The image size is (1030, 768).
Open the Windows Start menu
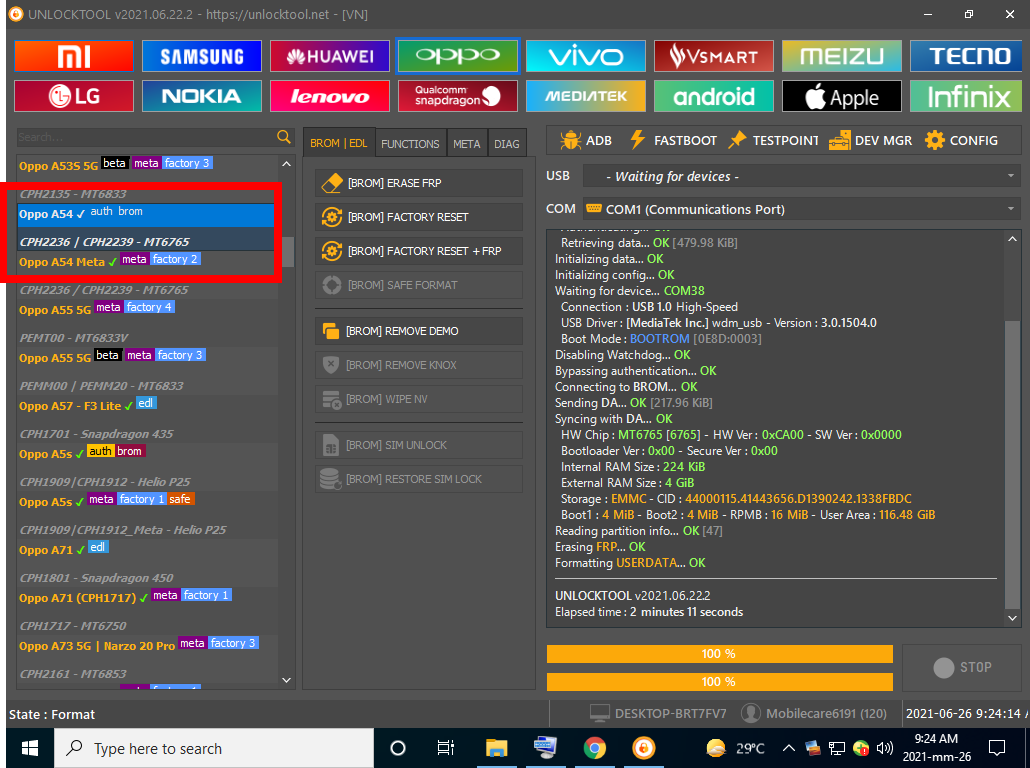30,748
